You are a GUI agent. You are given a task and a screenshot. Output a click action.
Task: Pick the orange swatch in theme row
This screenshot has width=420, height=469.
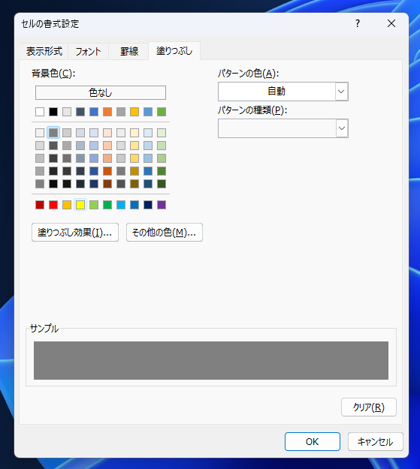[x=107, y=112]
